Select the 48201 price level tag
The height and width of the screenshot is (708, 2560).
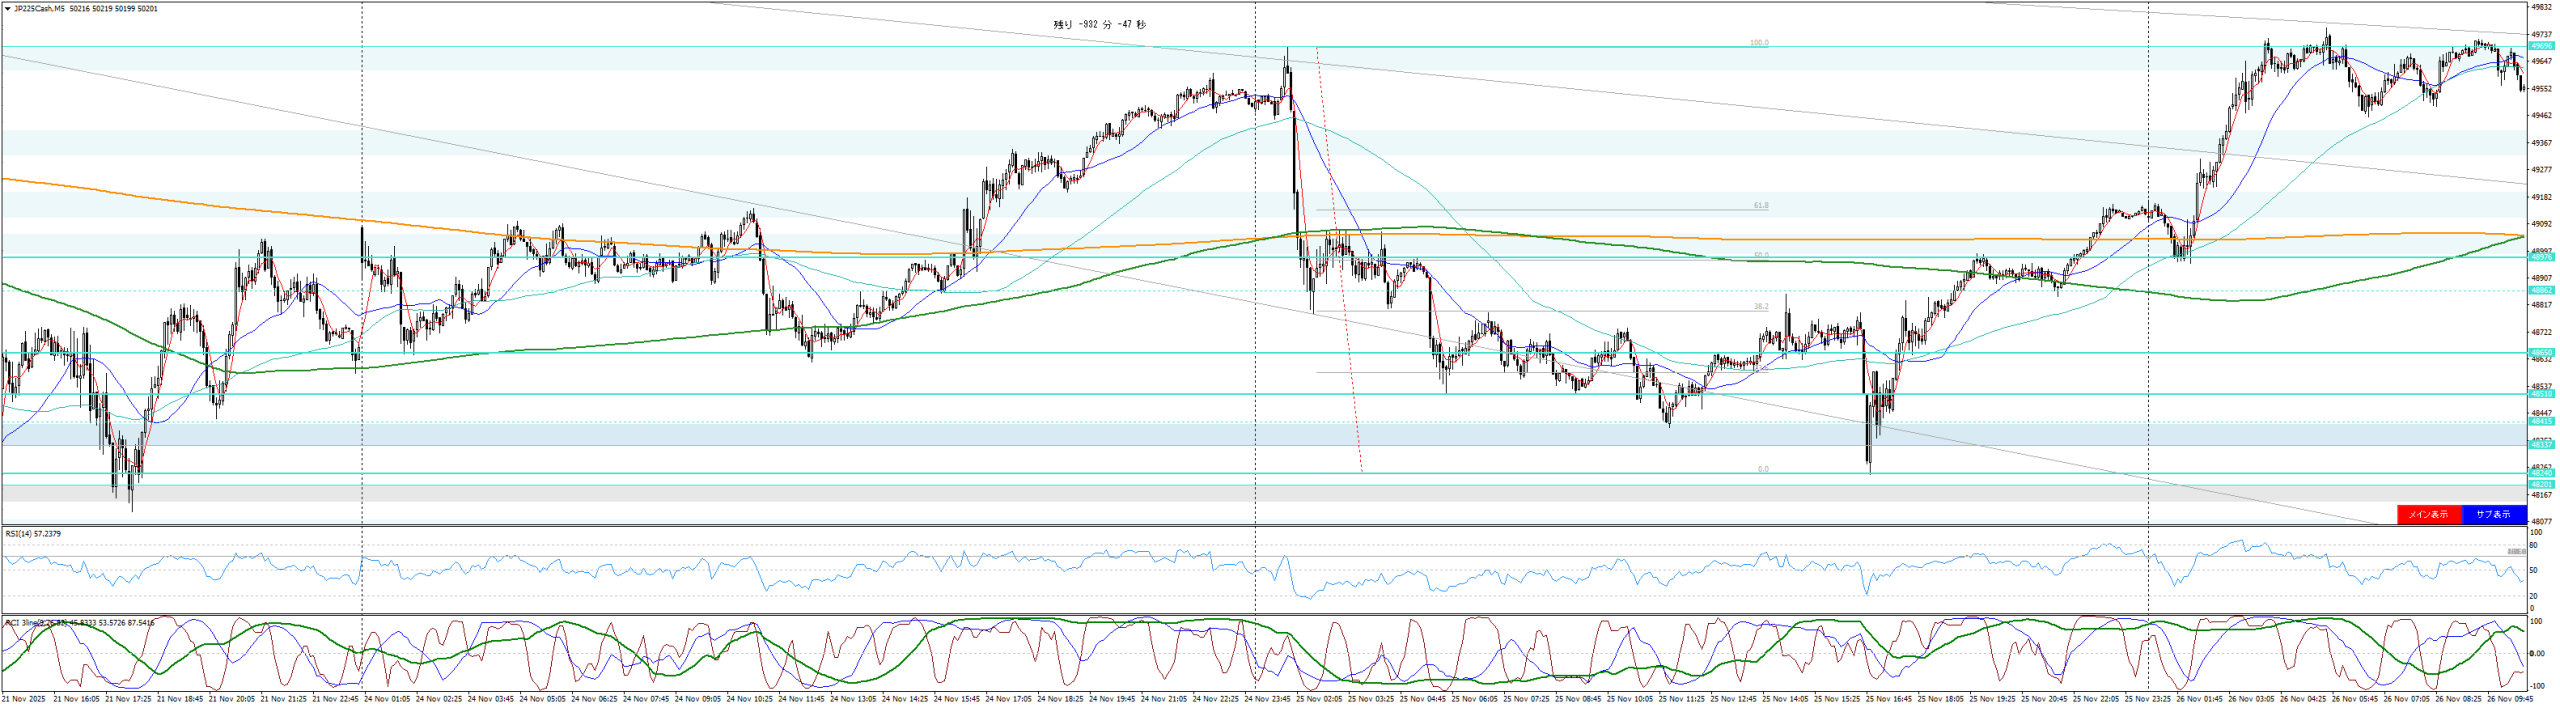(2541, 485)
